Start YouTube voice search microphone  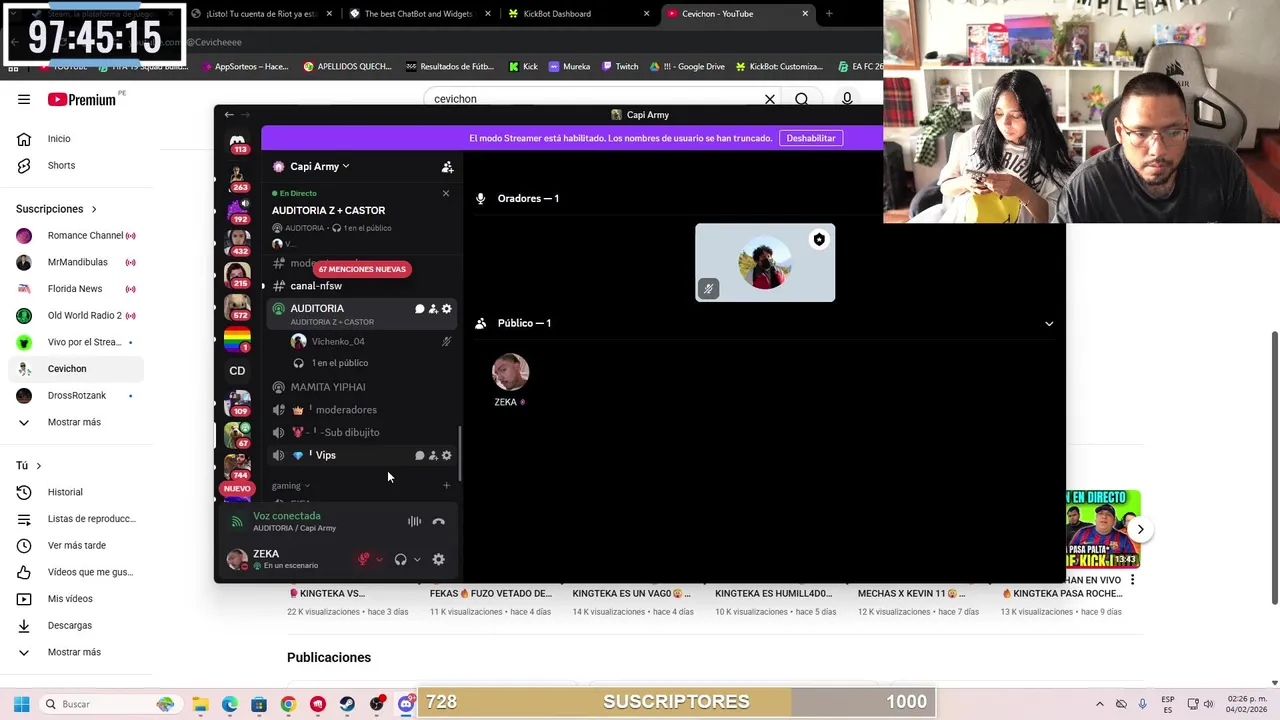(x=847, y=99)
